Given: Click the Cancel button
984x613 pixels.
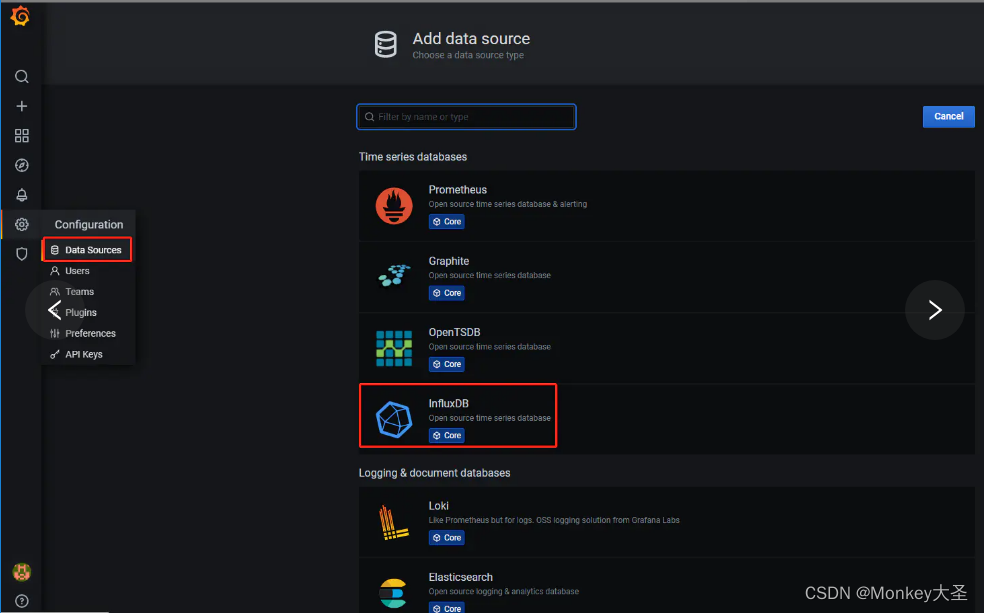Looking at the screenshot, I should tap(948, 116).
